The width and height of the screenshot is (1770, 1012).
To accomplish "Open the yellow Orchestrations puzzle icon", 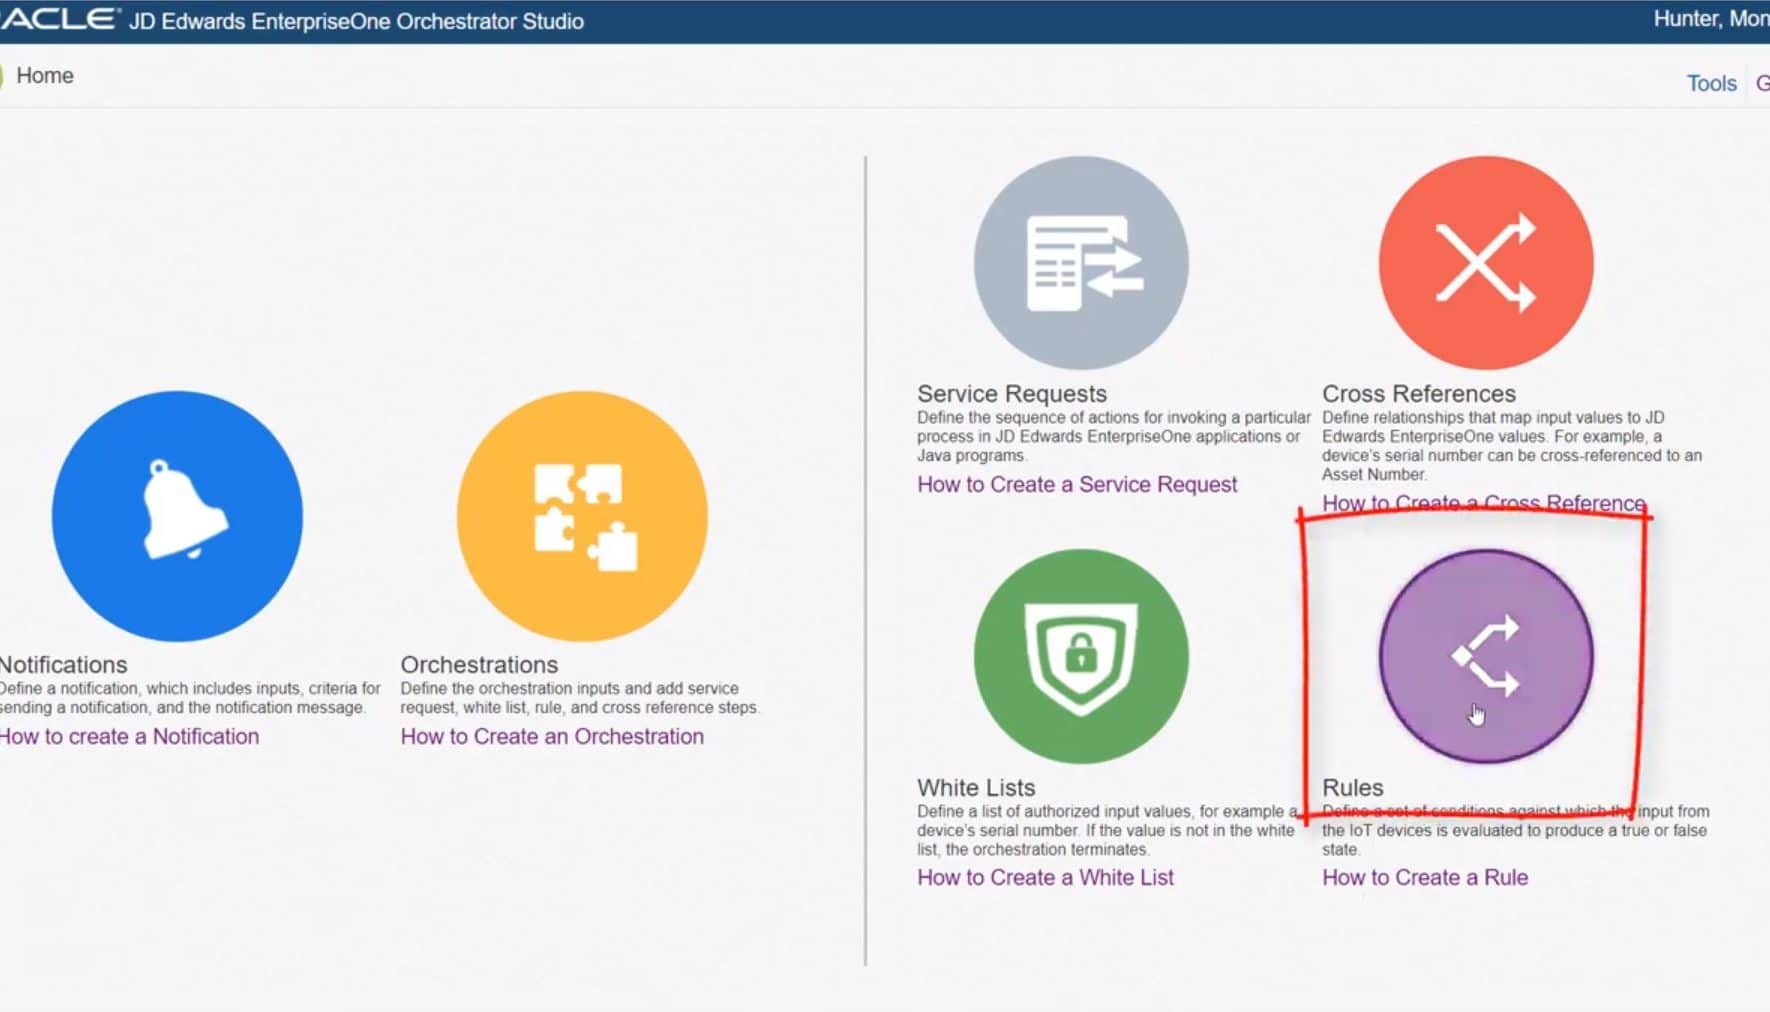I will (582, 516).
